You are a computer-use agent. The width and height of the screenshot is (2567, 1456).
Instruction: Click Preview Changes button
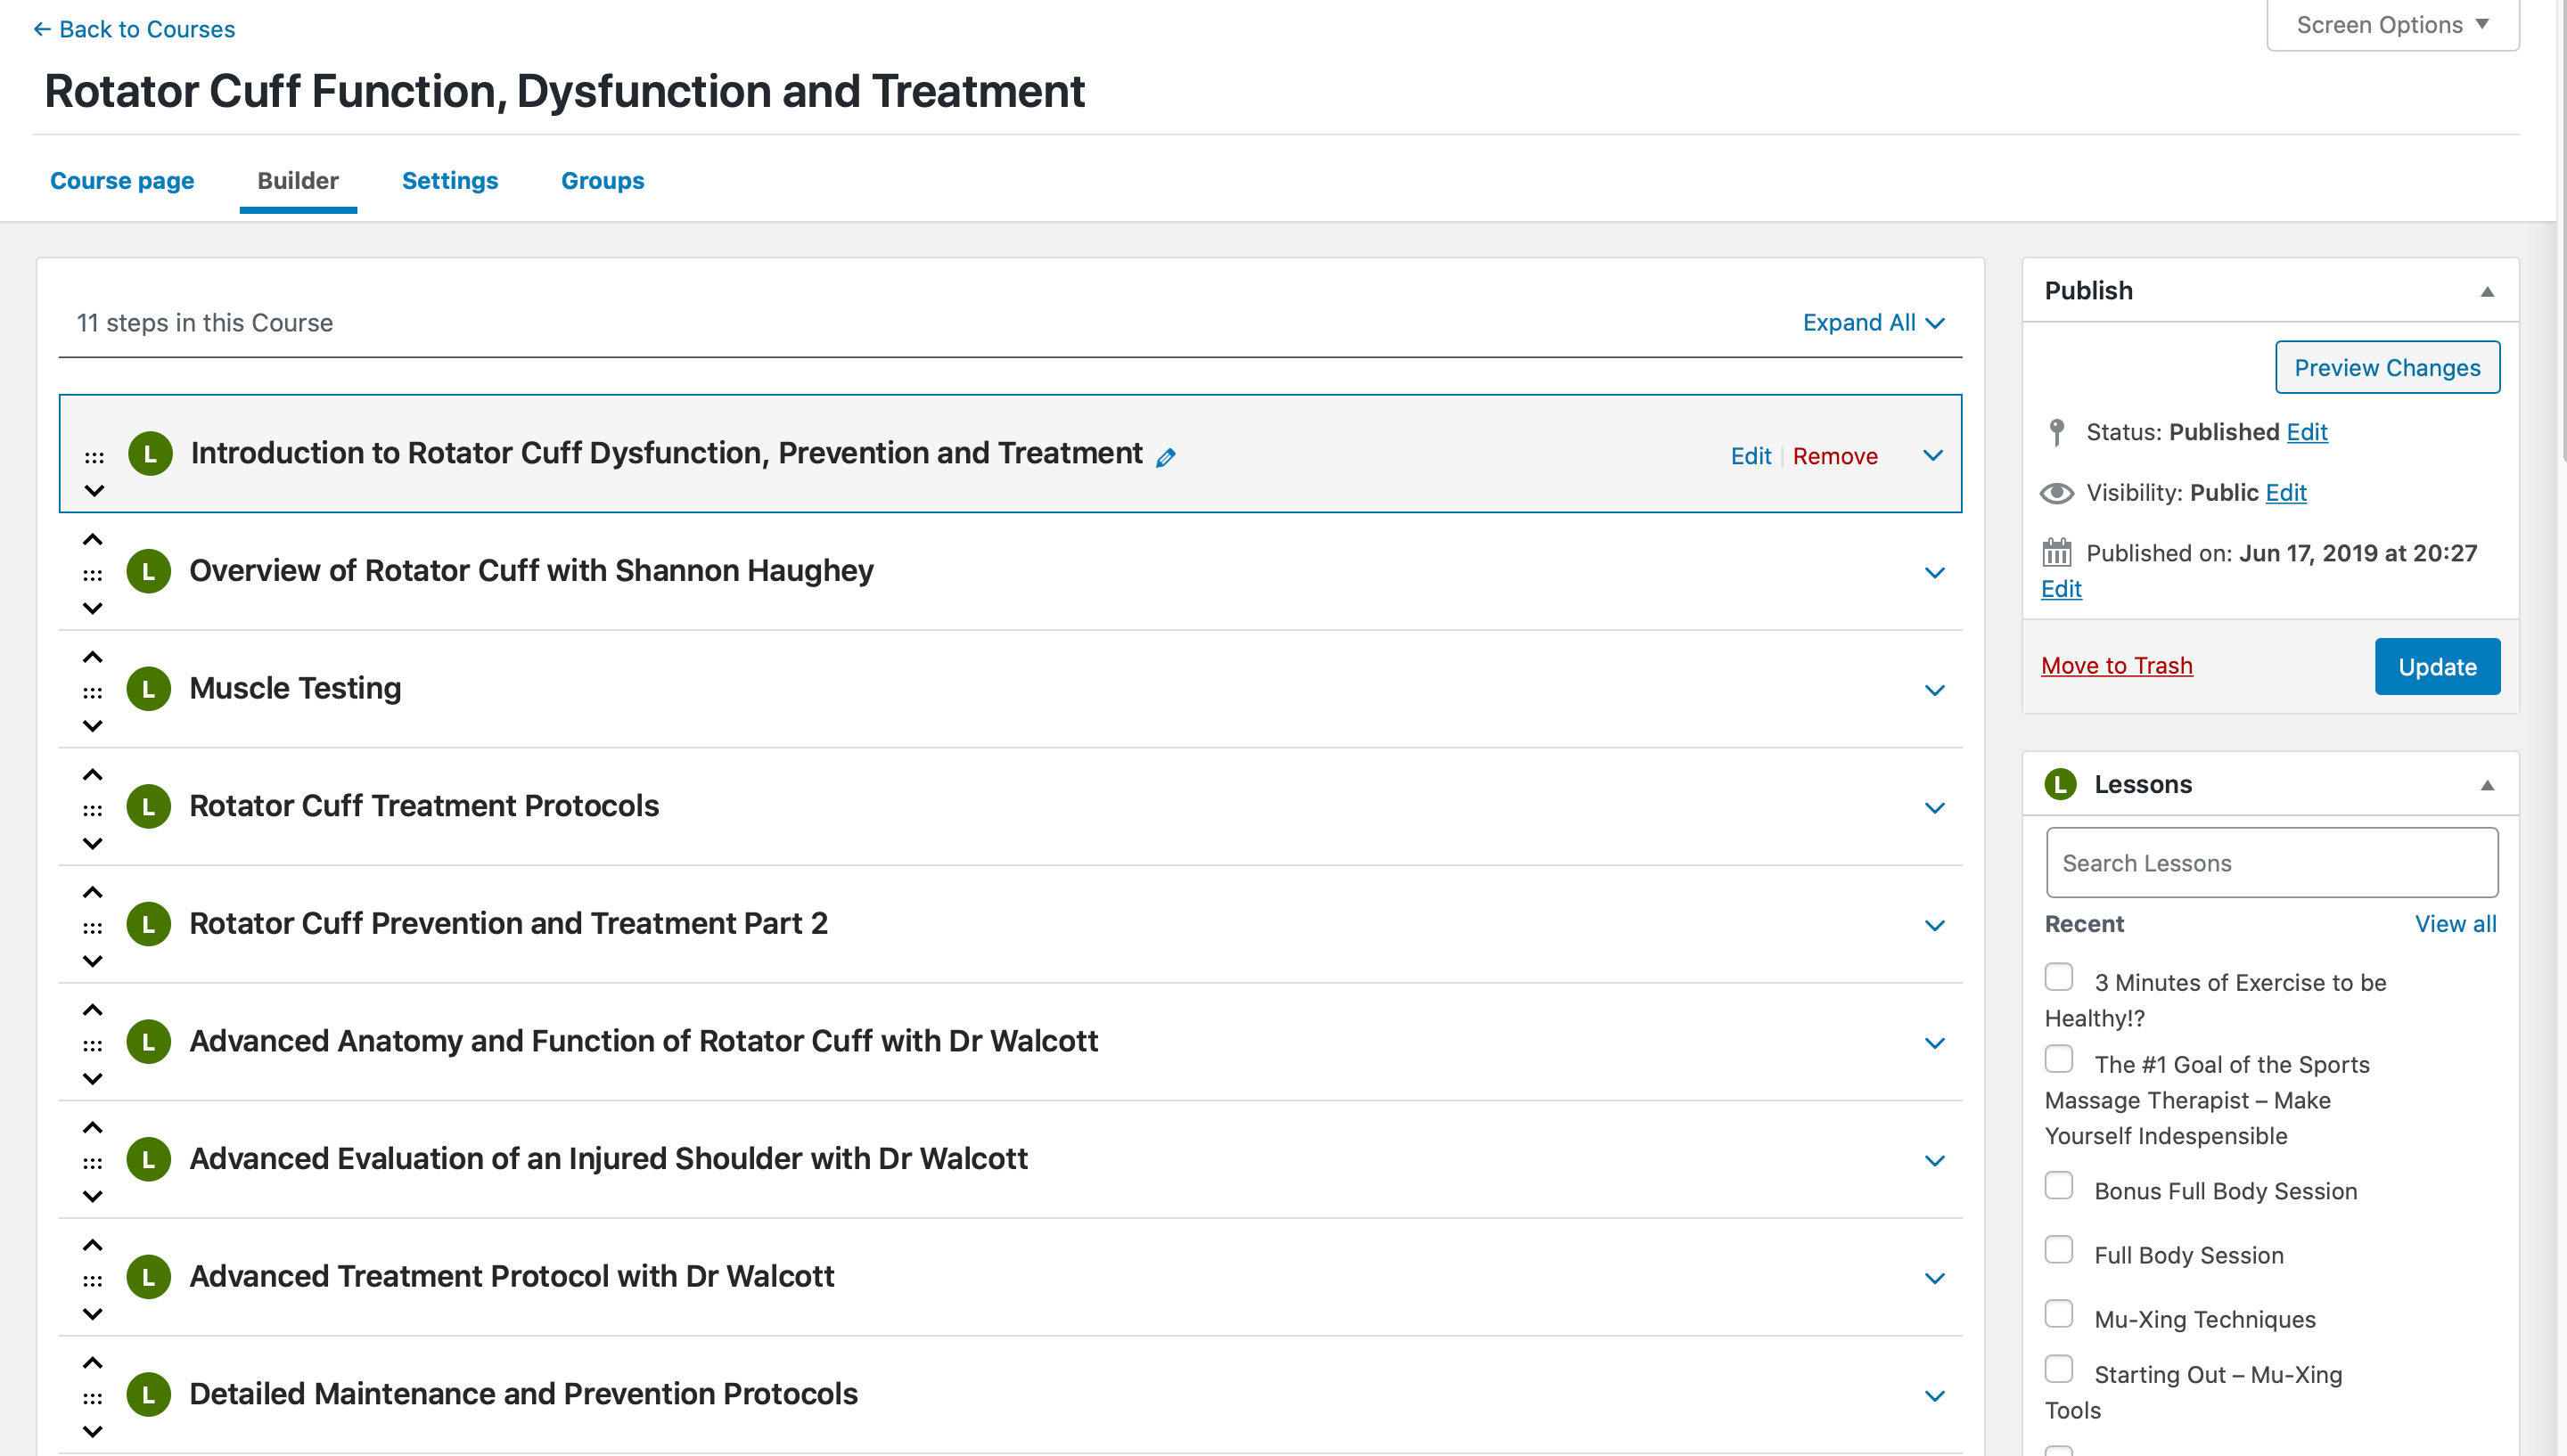pyautogui.click(x=2387, y=368)
